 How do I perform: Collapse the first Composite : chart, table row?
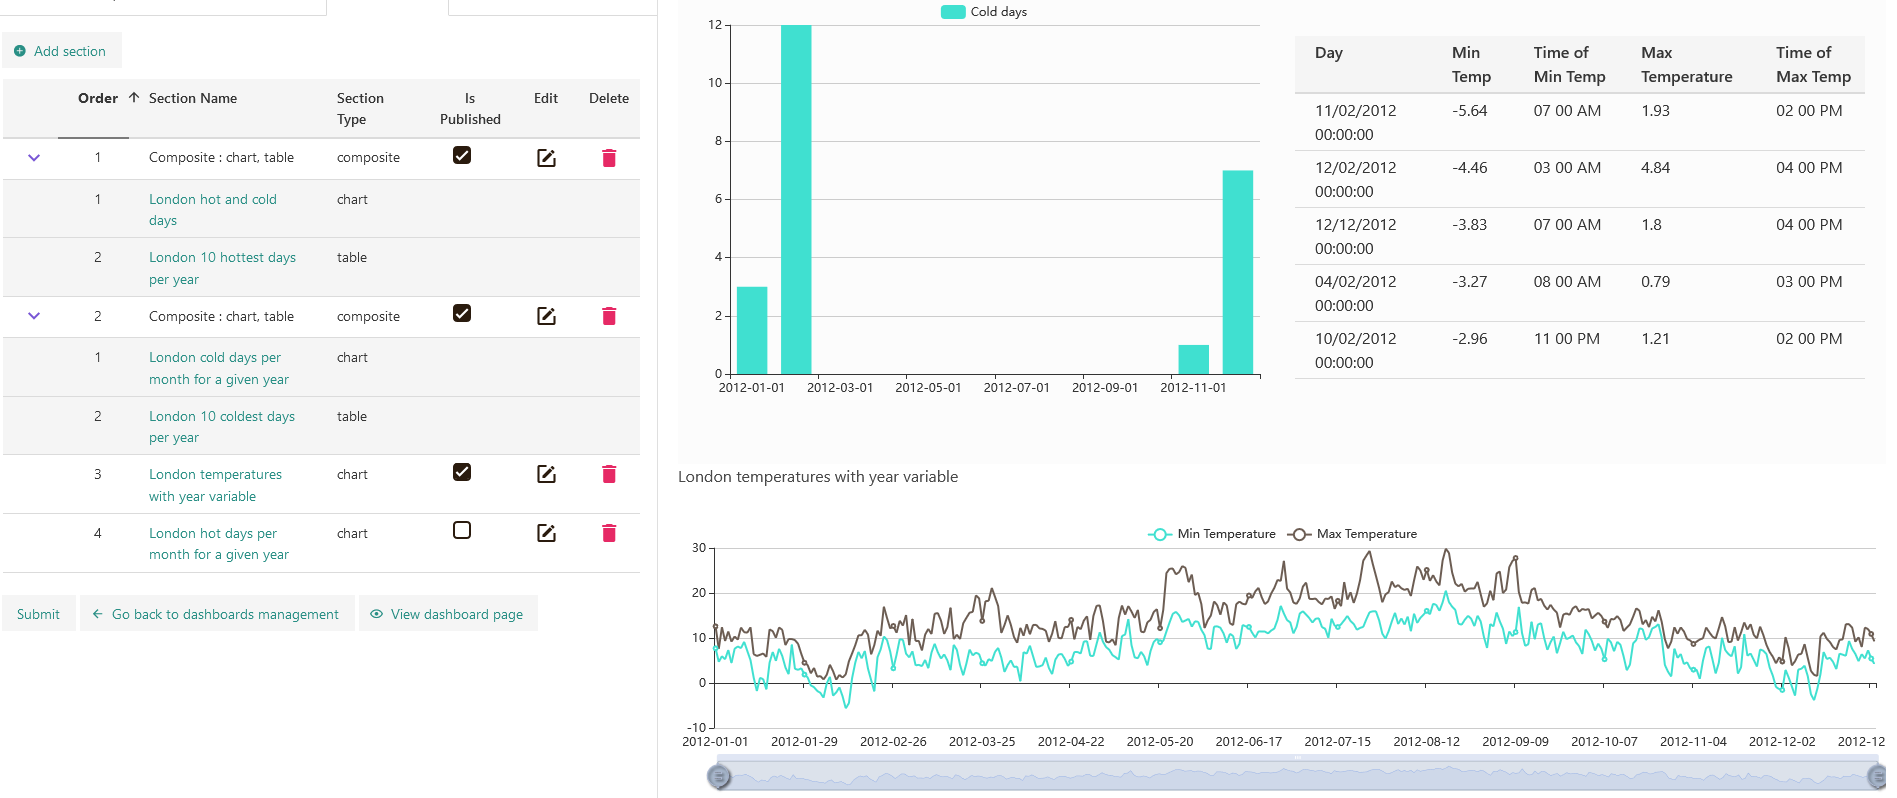[x=34, y=157]
